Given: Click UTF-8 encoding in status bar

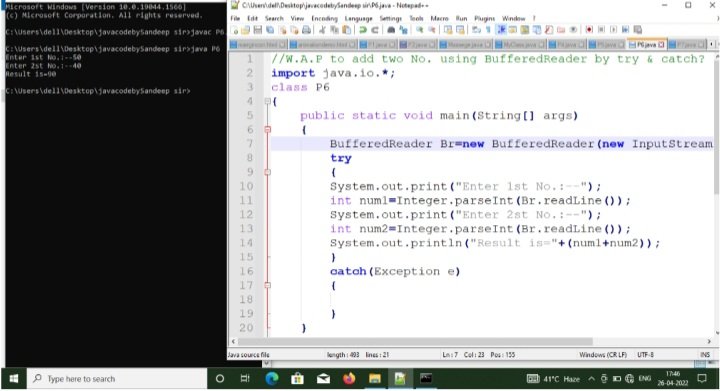Looking at the screenshot, I should tap(645, 355).
